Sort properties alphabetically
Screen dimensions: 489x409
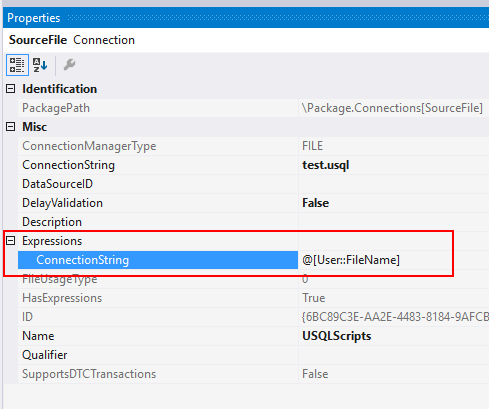click(x=40, y=65)
